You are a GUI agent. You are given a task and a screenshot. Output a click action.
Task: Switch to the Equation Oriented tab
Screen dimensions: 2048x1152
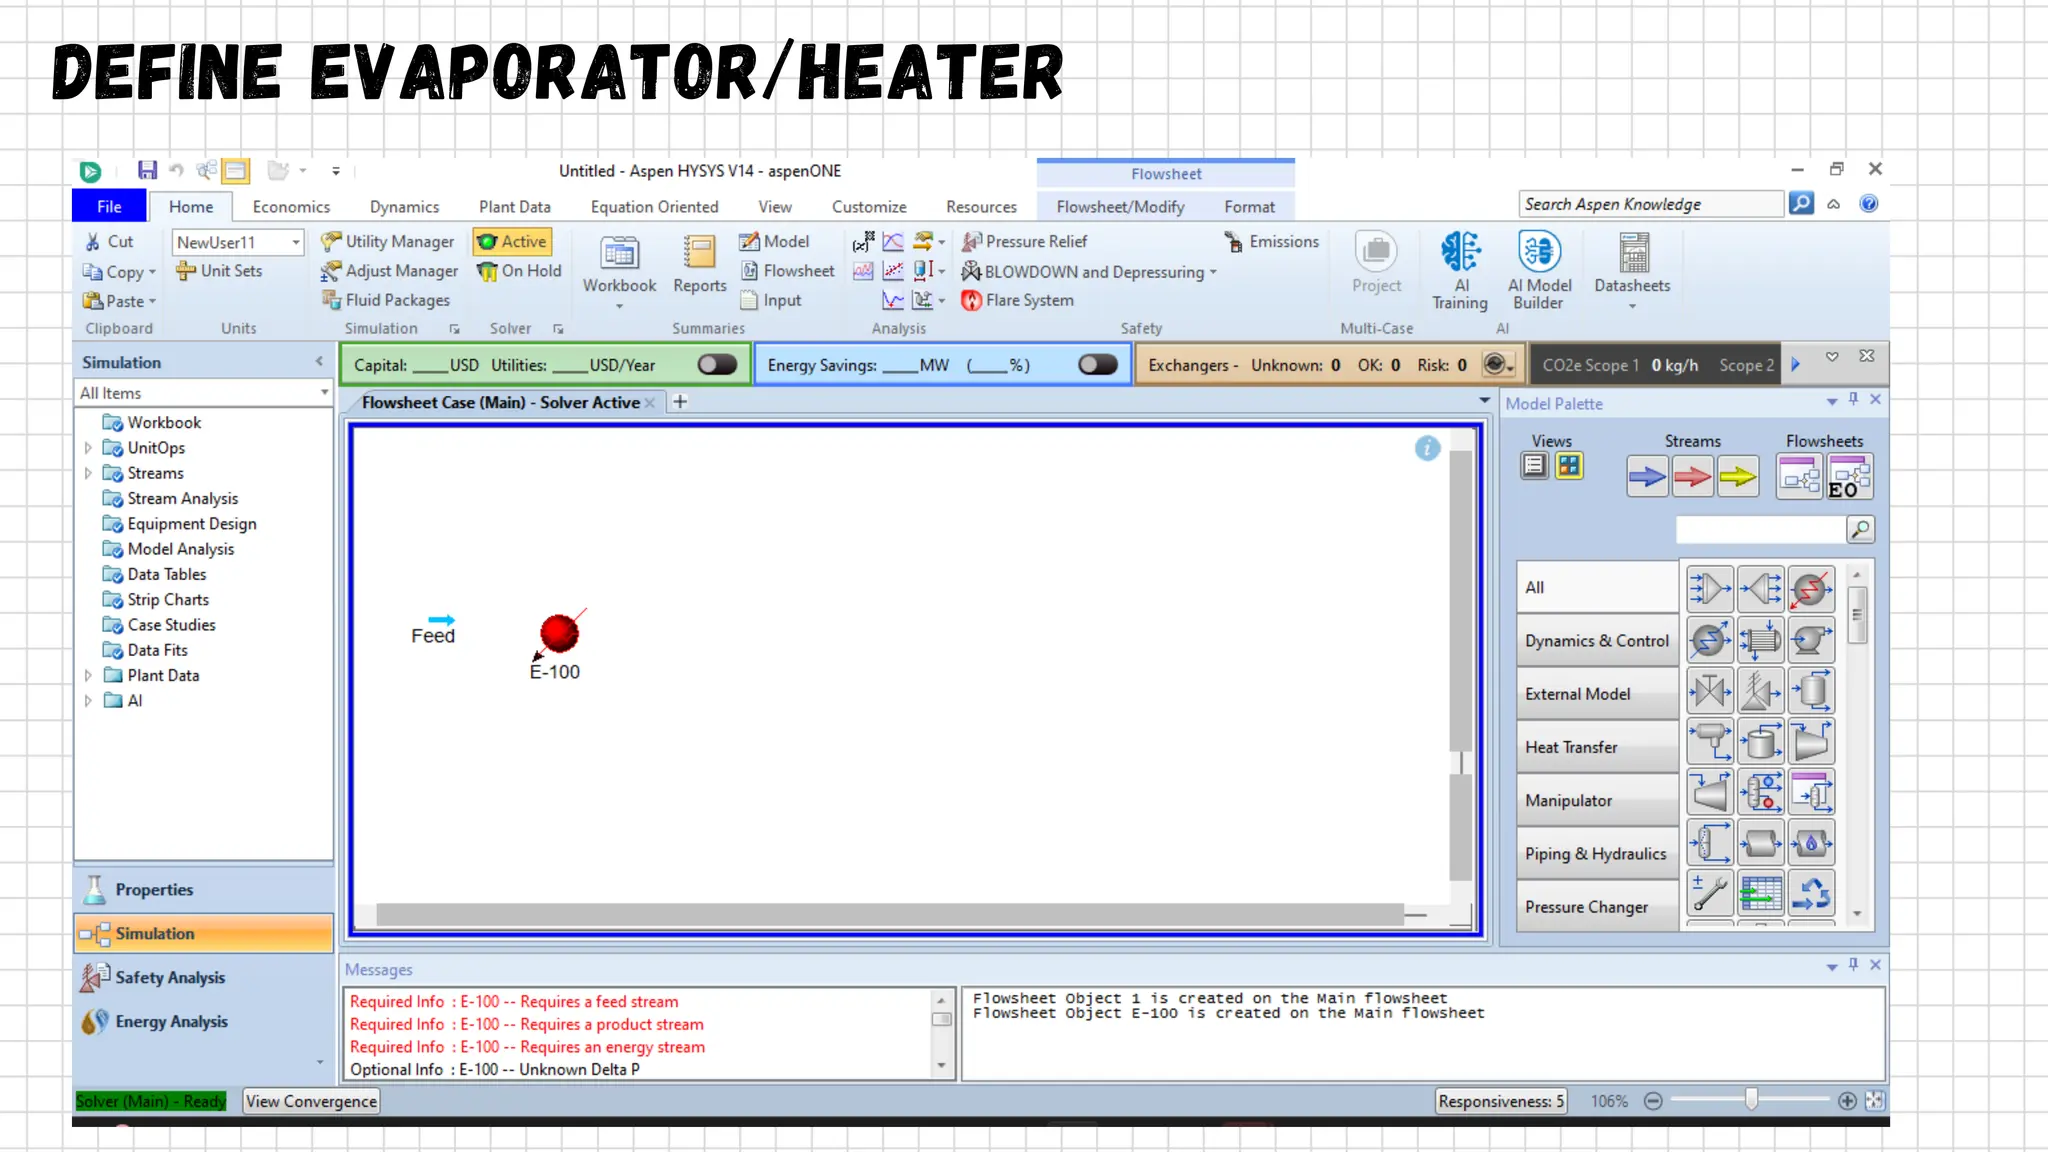(x=654, y=207)
